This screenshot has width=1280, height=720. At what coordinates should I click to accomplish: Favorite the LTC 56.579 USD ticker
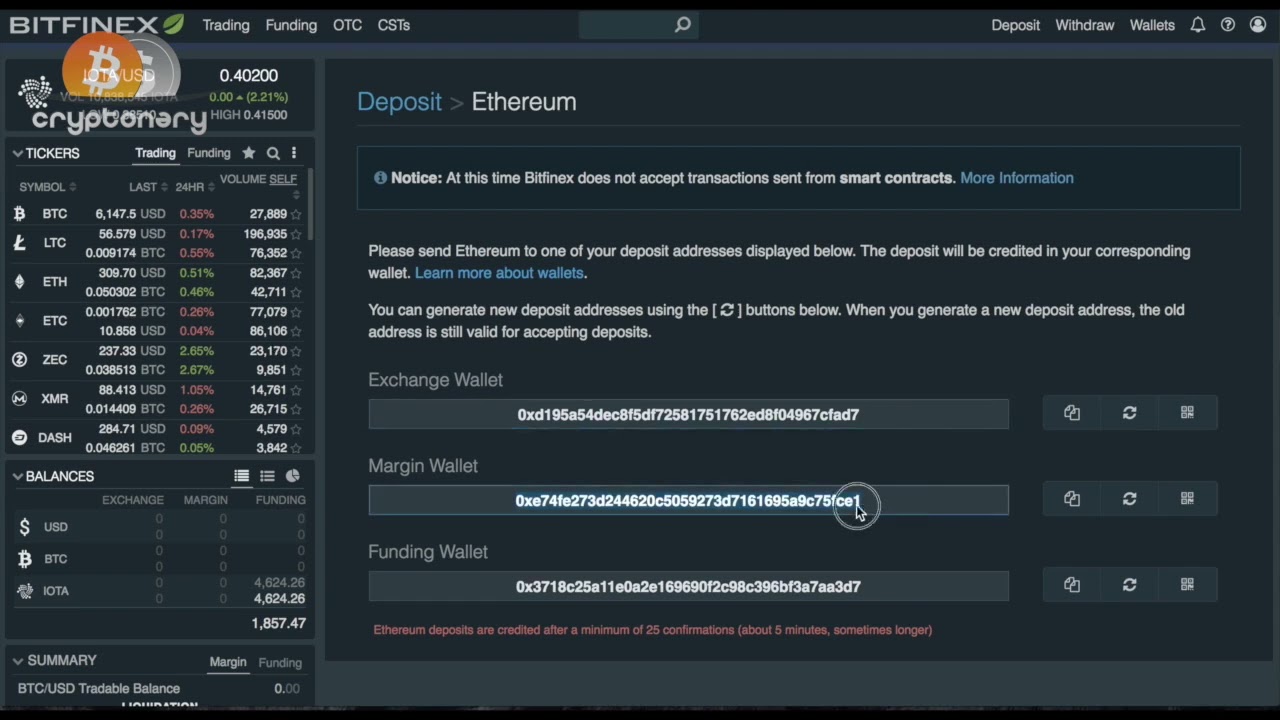296,234
